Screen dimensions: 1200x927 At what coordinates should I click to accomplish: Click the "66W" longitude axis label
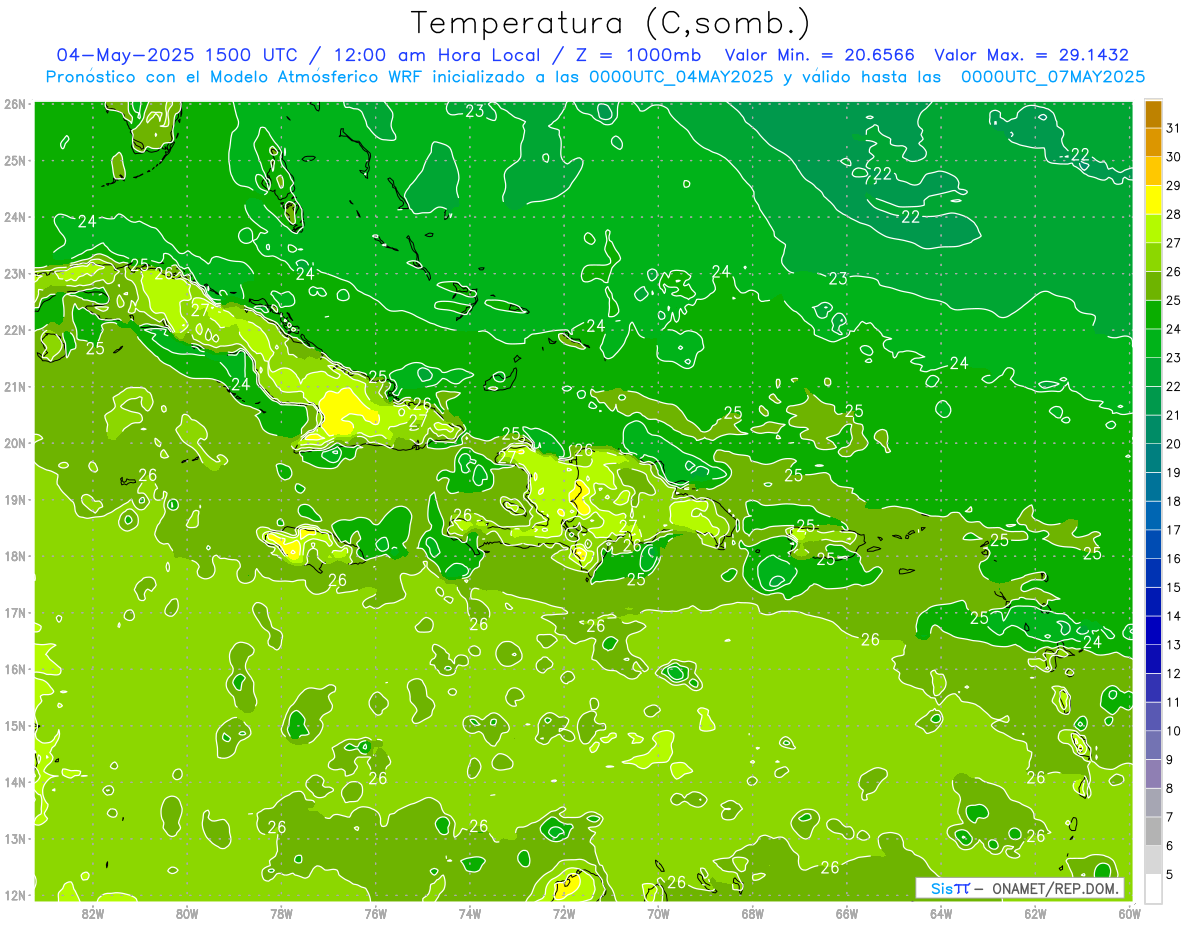tap(846, 913)
